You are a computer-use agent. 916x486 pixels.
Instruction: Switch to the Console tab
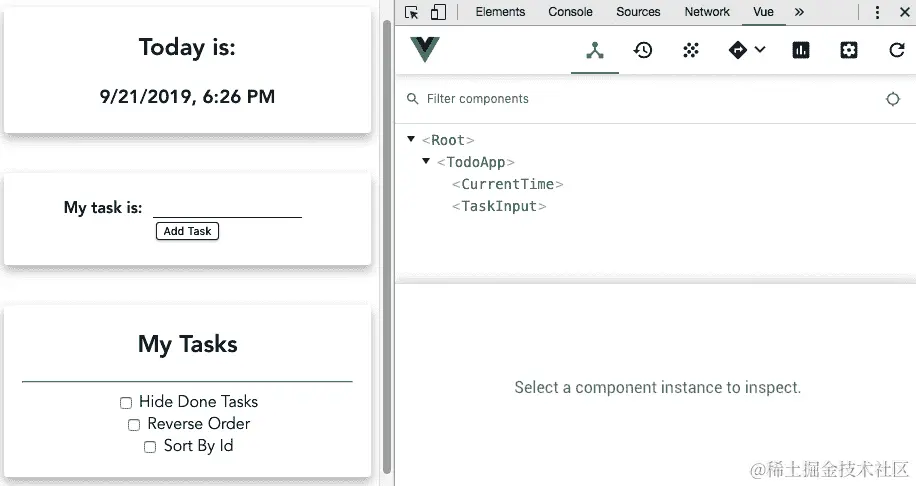570,12
